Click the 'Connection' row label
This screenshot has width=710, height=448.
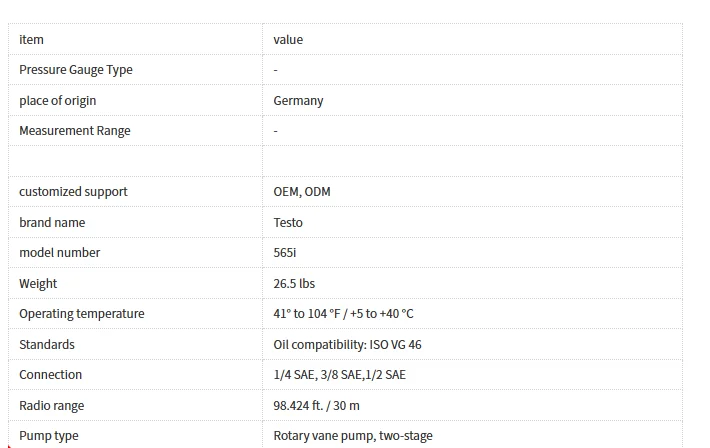(50, 375)
